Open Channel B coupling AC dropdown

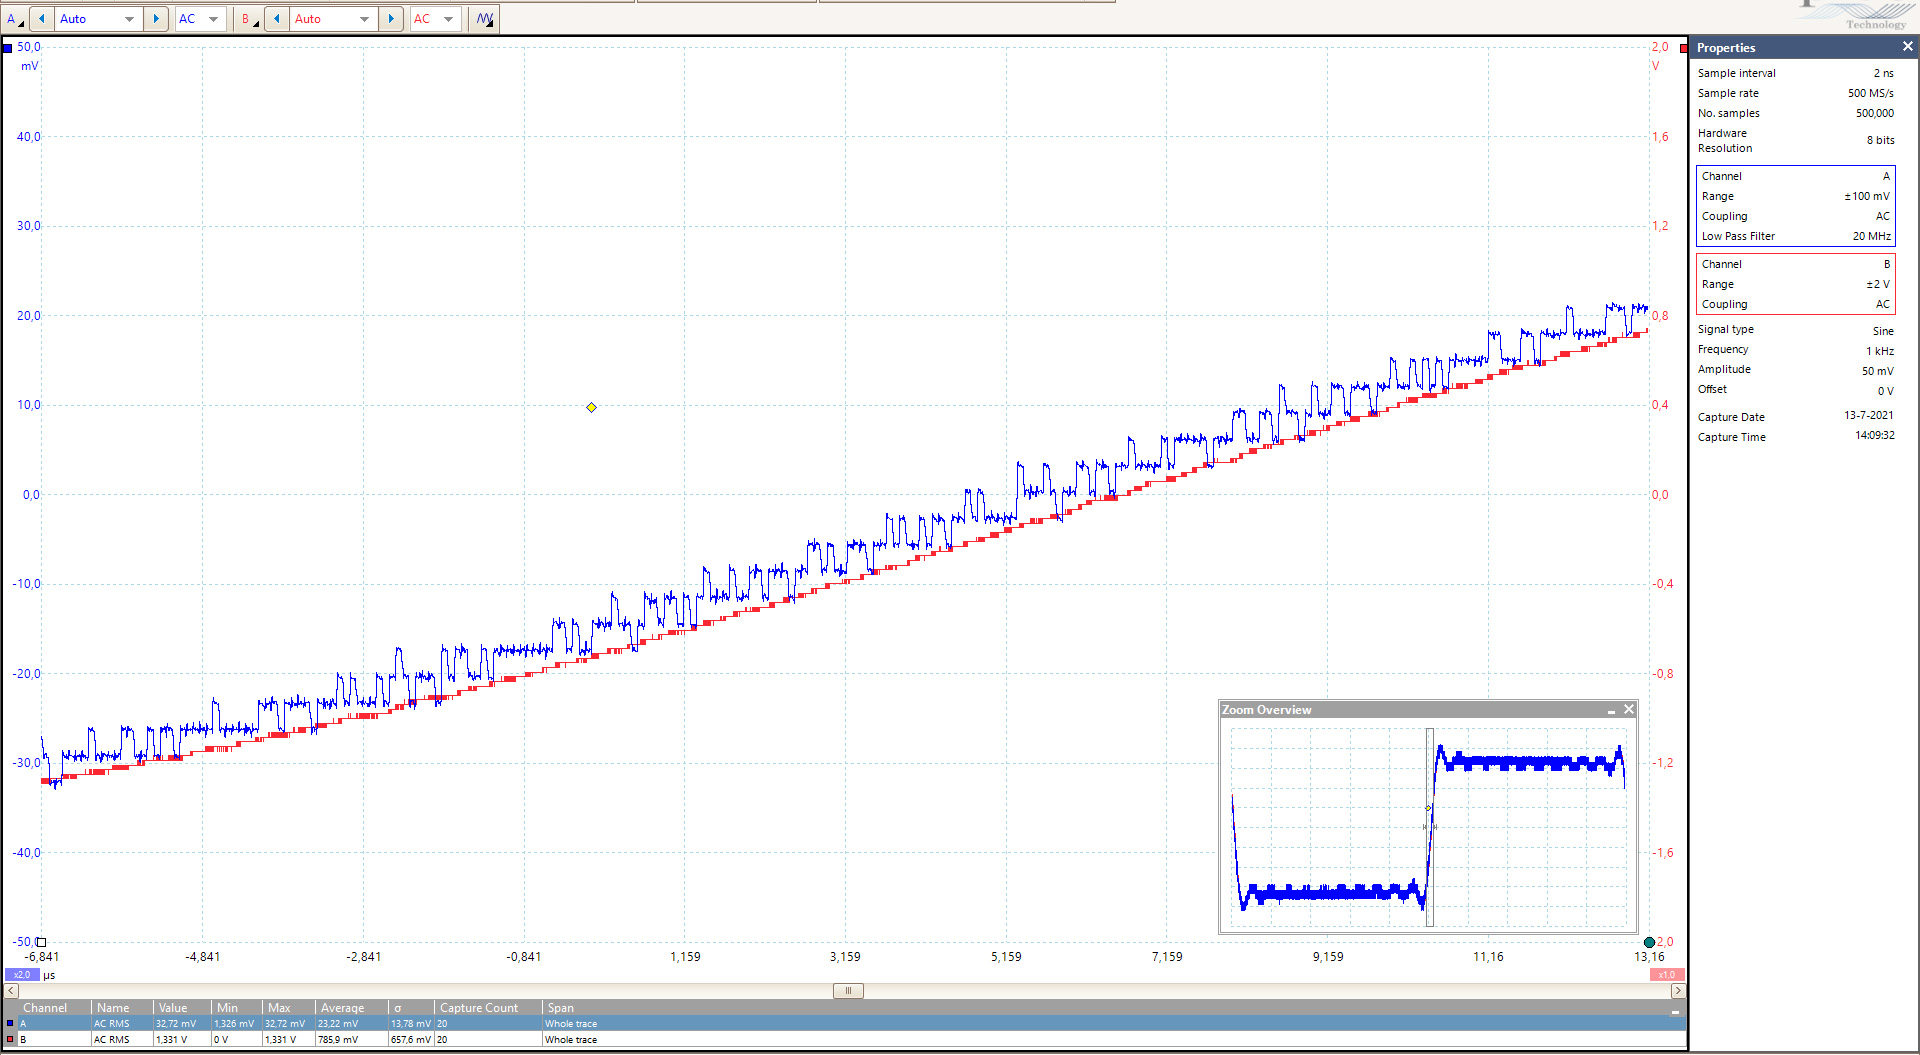pos(434,19)
